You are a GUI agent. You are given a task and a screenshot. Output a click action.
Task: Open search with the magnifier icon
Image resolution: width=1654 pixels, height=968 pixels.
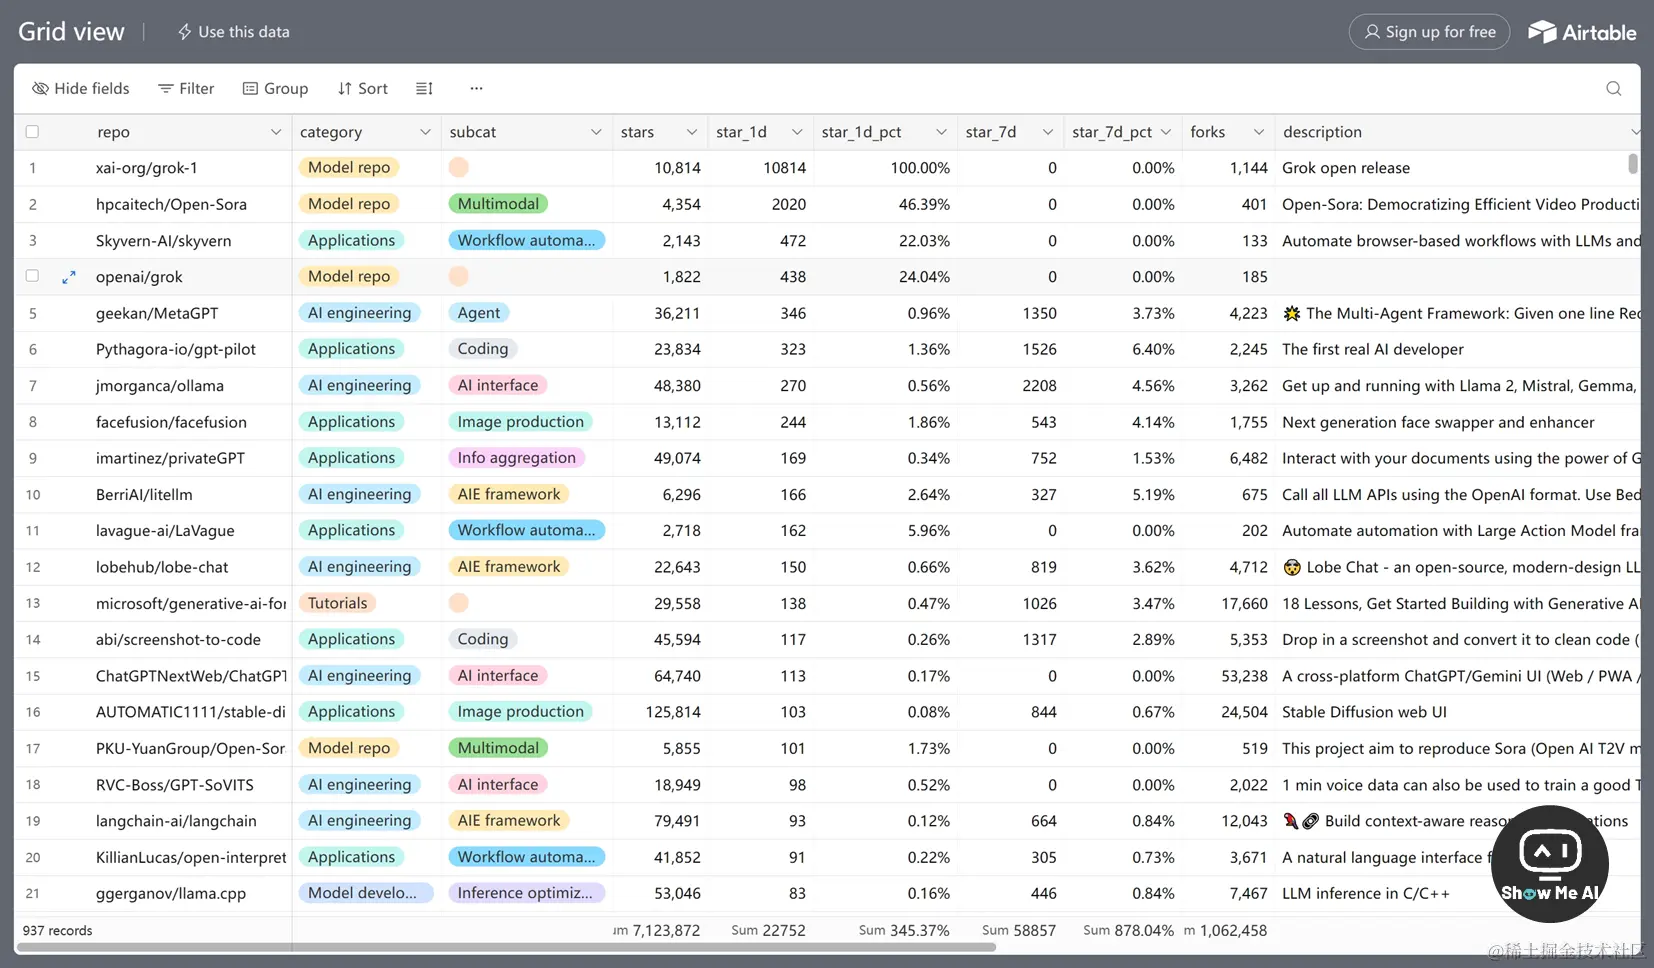click(1613, 89)
